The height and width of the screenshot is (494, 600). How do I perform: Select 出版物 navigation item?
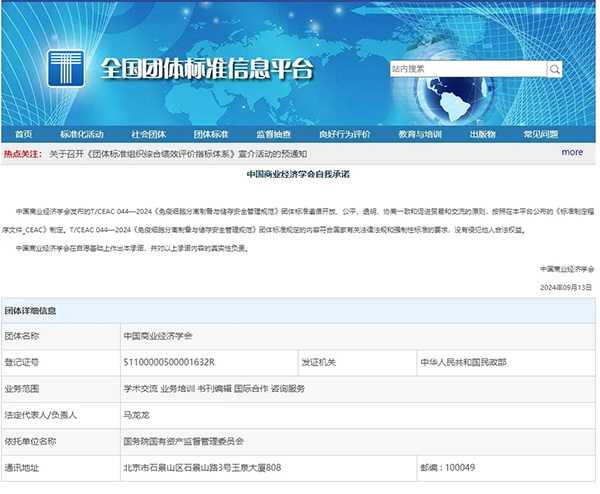[483, 134]
